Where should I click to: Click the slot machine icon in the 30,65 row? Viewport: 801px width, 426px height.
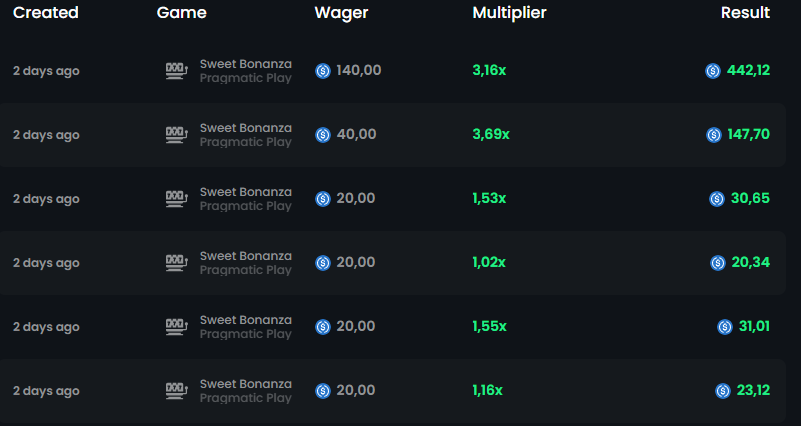click(177, 198)
